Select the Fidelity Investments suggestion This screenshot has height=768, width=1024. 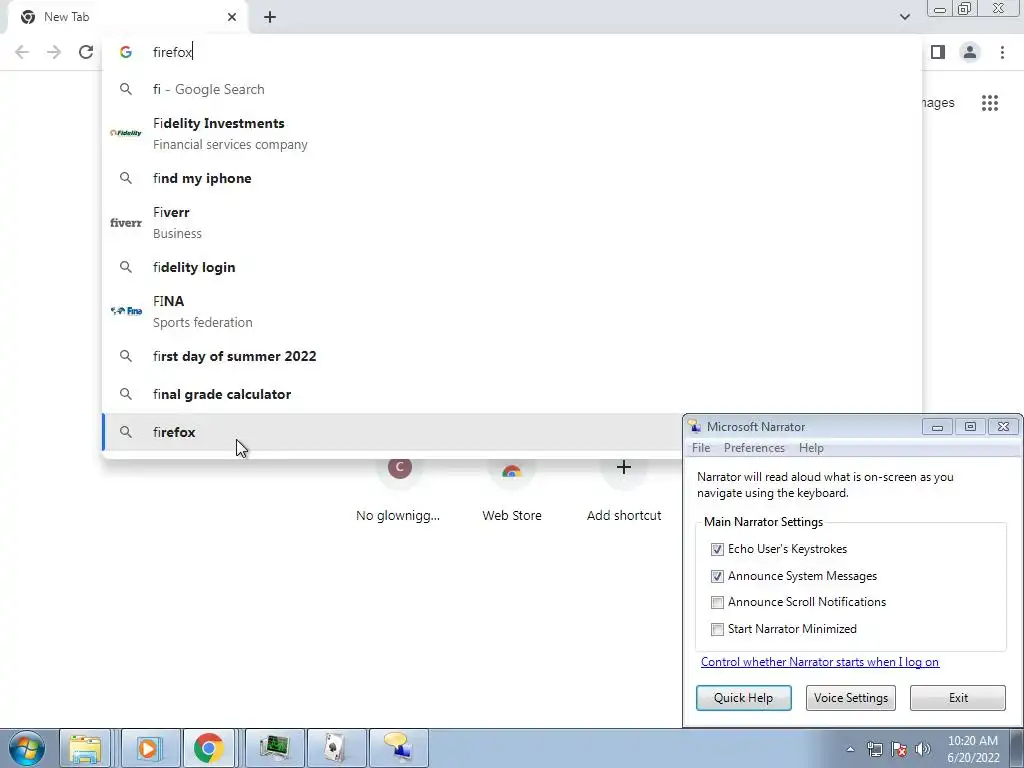(512, 134)
